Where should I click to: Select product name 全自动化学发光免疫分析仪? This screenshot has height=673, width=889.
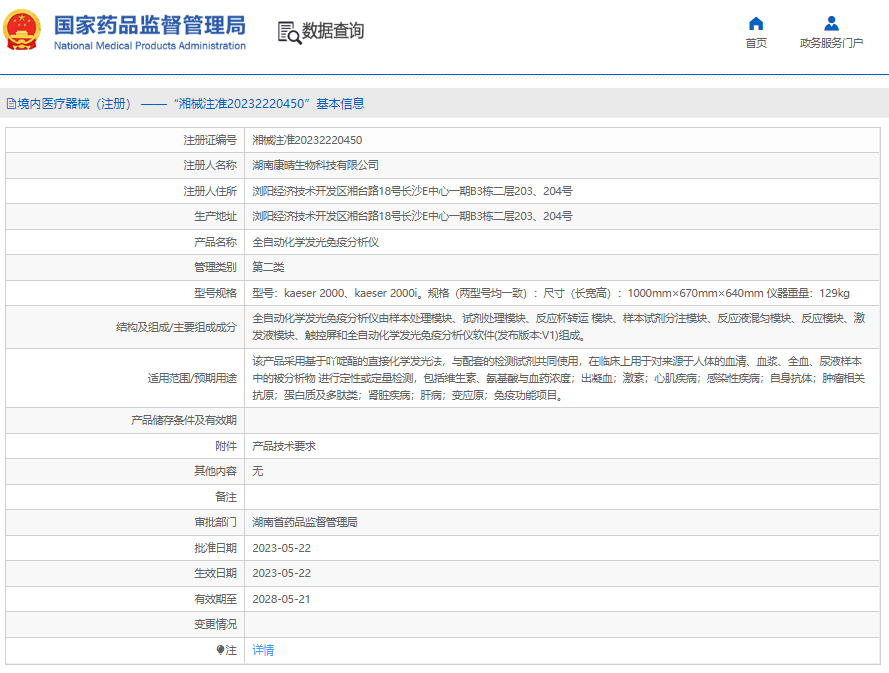tap(315, 242)
